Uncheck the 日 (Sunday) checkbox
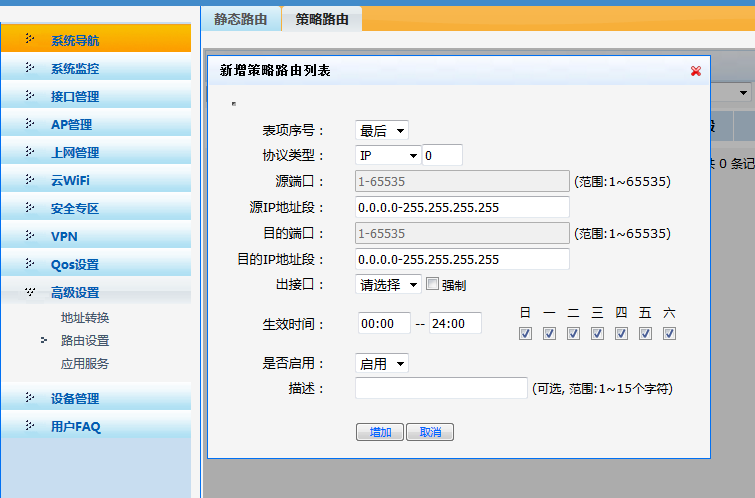 525,333
